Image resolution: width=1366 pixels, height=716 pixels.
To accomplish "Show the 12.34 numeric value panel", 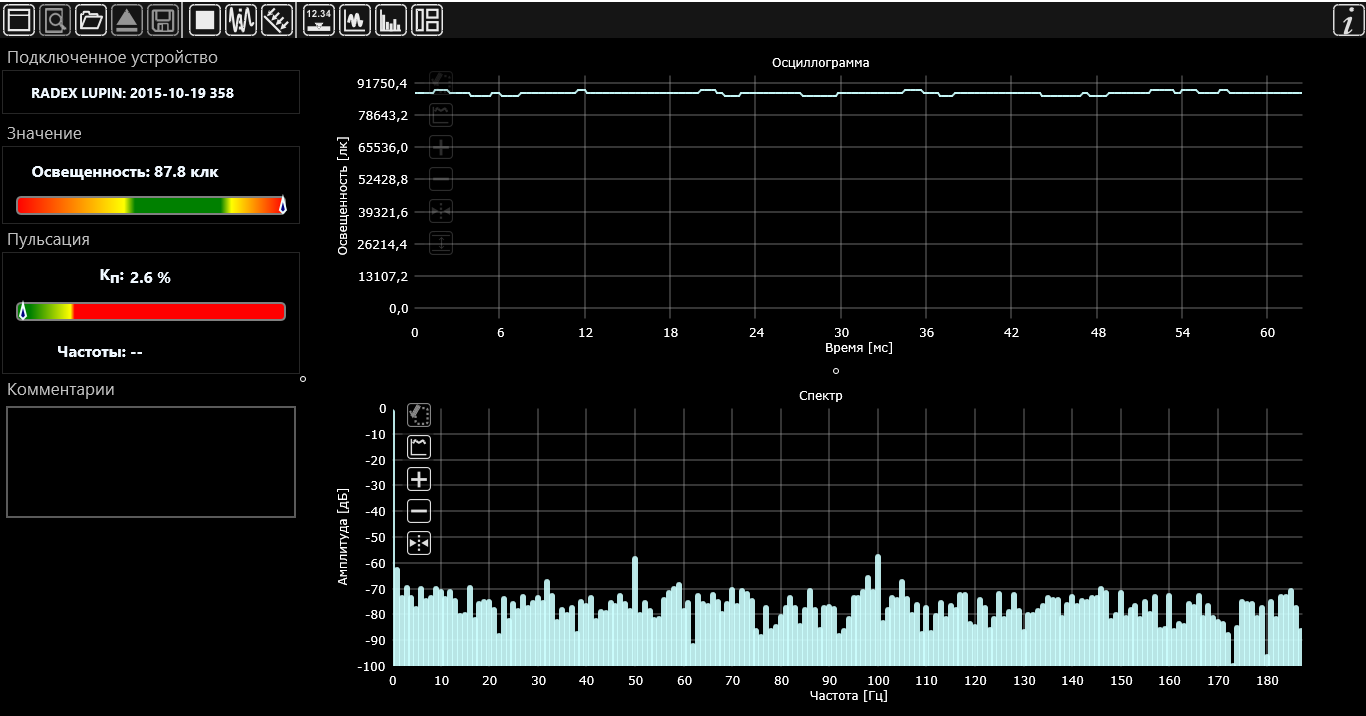I will click(319, 19).
